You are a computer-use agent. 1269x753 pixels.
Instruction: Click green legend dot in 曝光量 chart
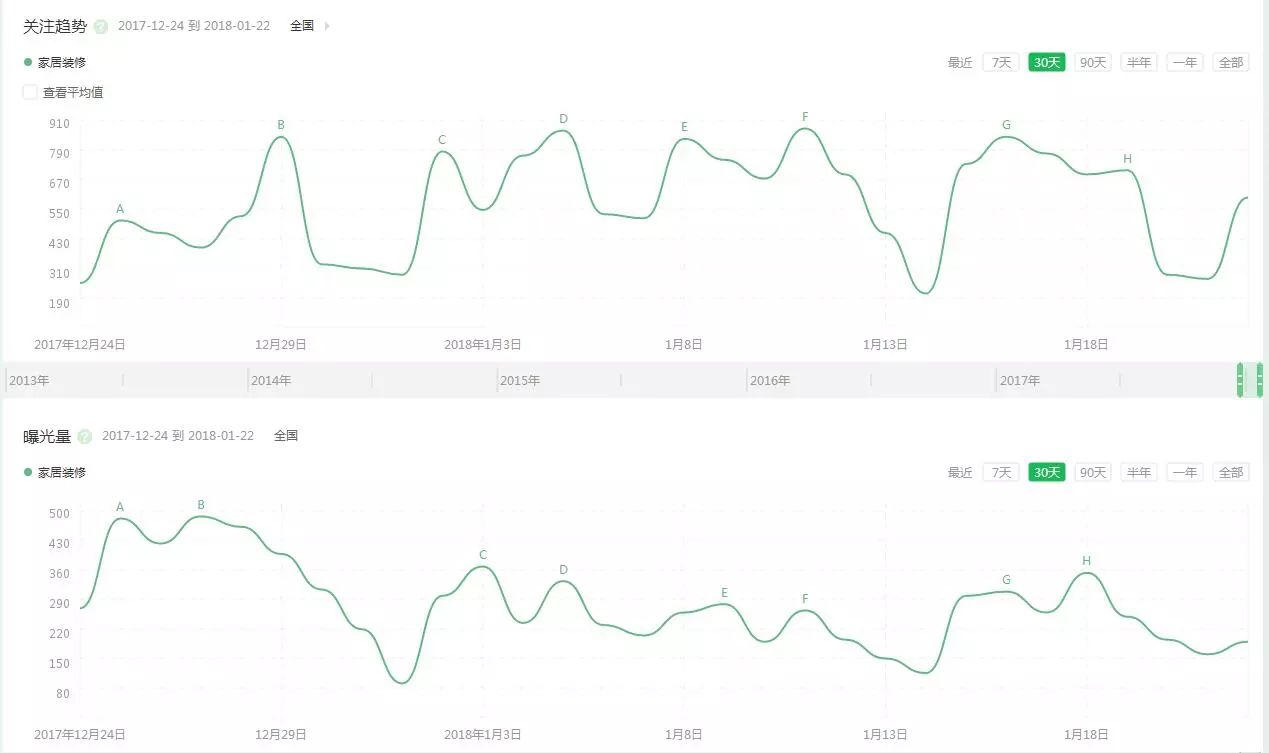[28, 472]
